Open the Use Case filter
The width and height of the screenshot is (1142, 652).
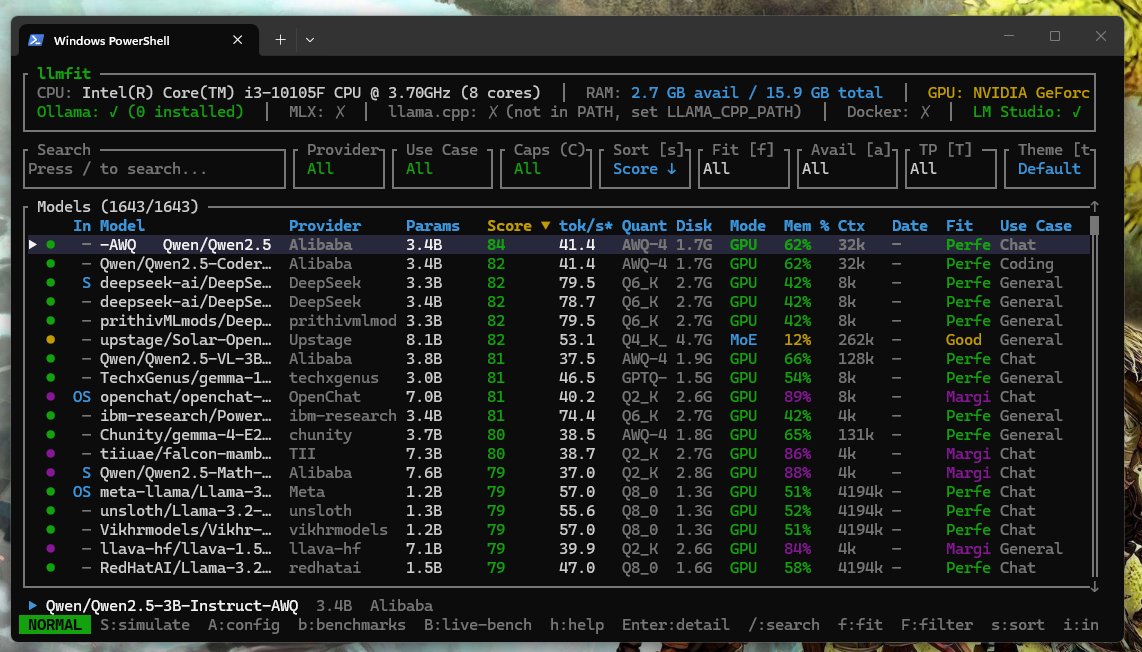point(442,169)
